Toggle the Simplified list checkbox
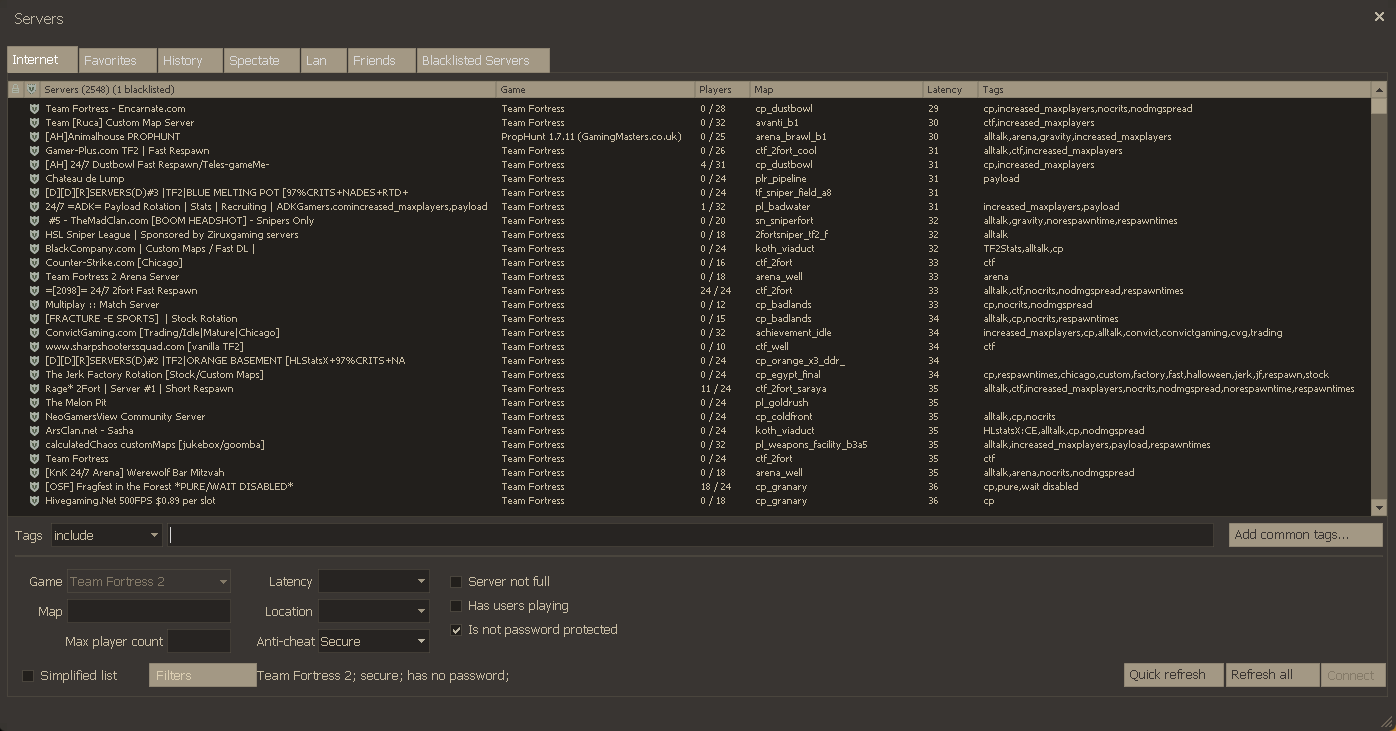Screen dimensions: 1396x731 (28, 675)
